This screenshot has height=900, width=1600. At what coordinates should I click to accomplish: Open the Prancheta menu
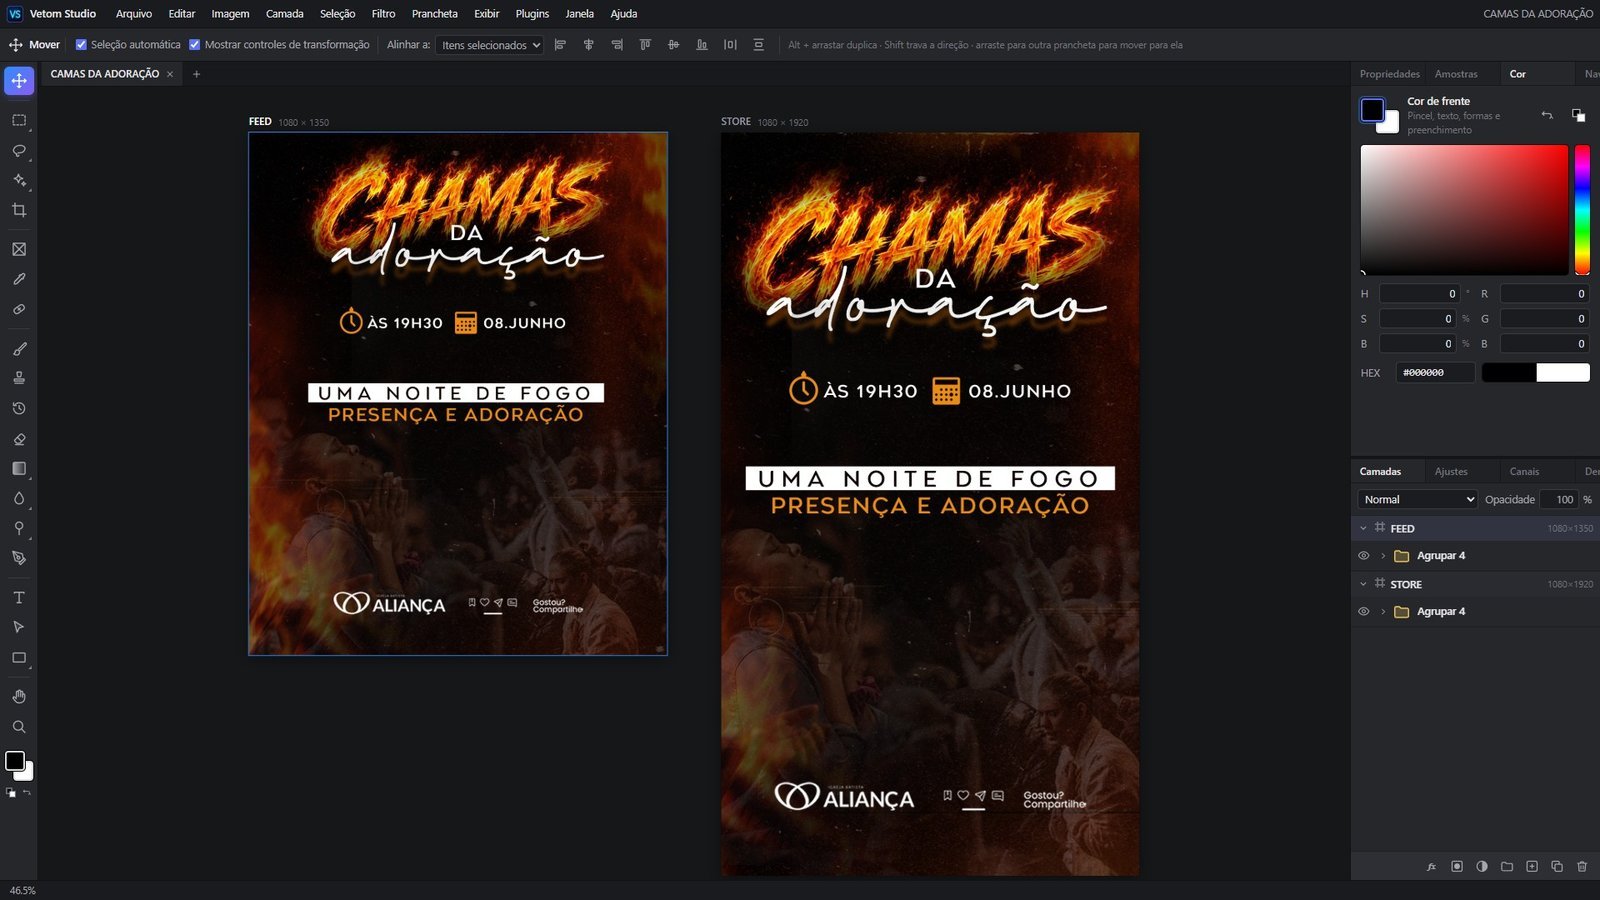click(x=434, y=14)
